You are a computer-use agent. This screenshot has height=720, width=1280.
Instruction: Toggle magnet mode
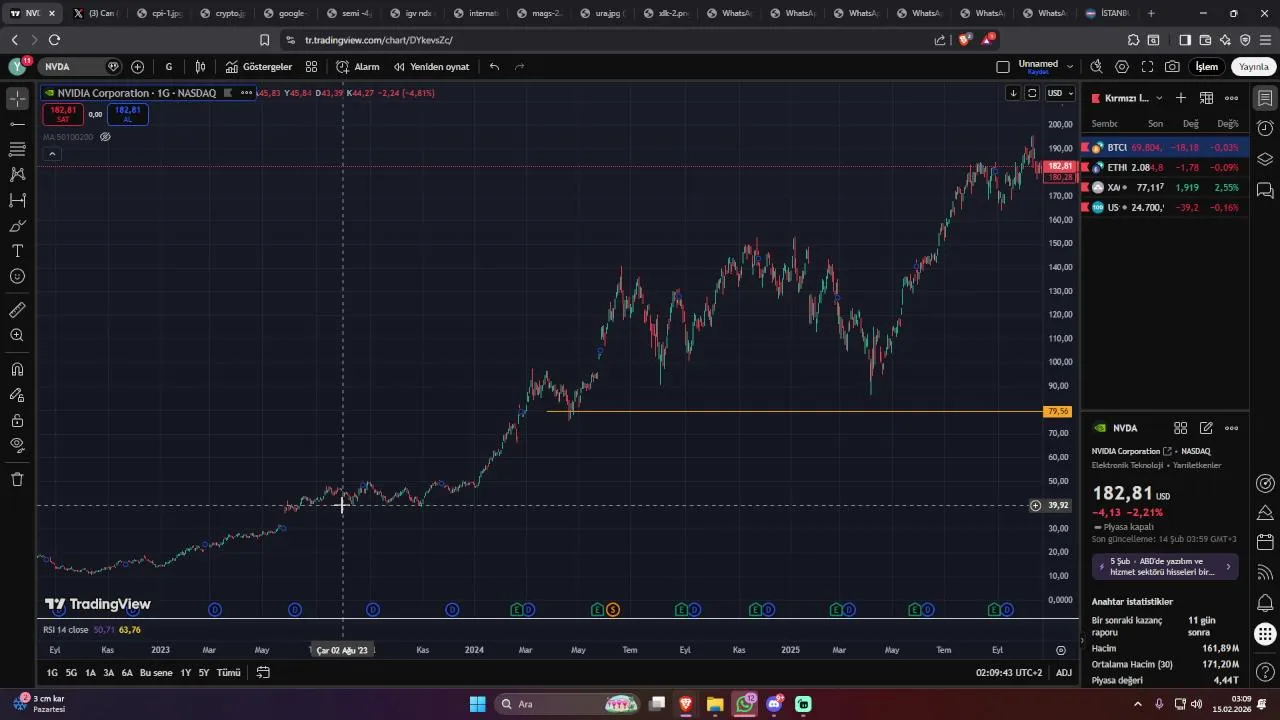click(x=17, y=369)
